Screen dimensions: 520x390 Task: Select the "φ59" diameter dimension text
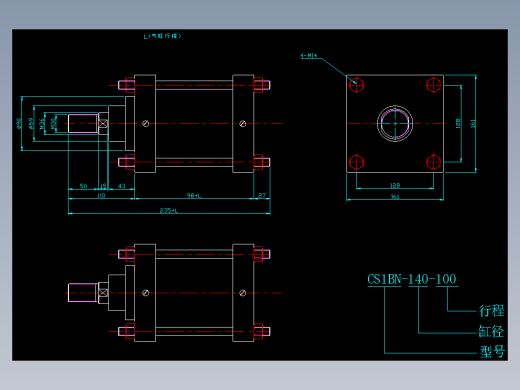[x=31, y=123]
